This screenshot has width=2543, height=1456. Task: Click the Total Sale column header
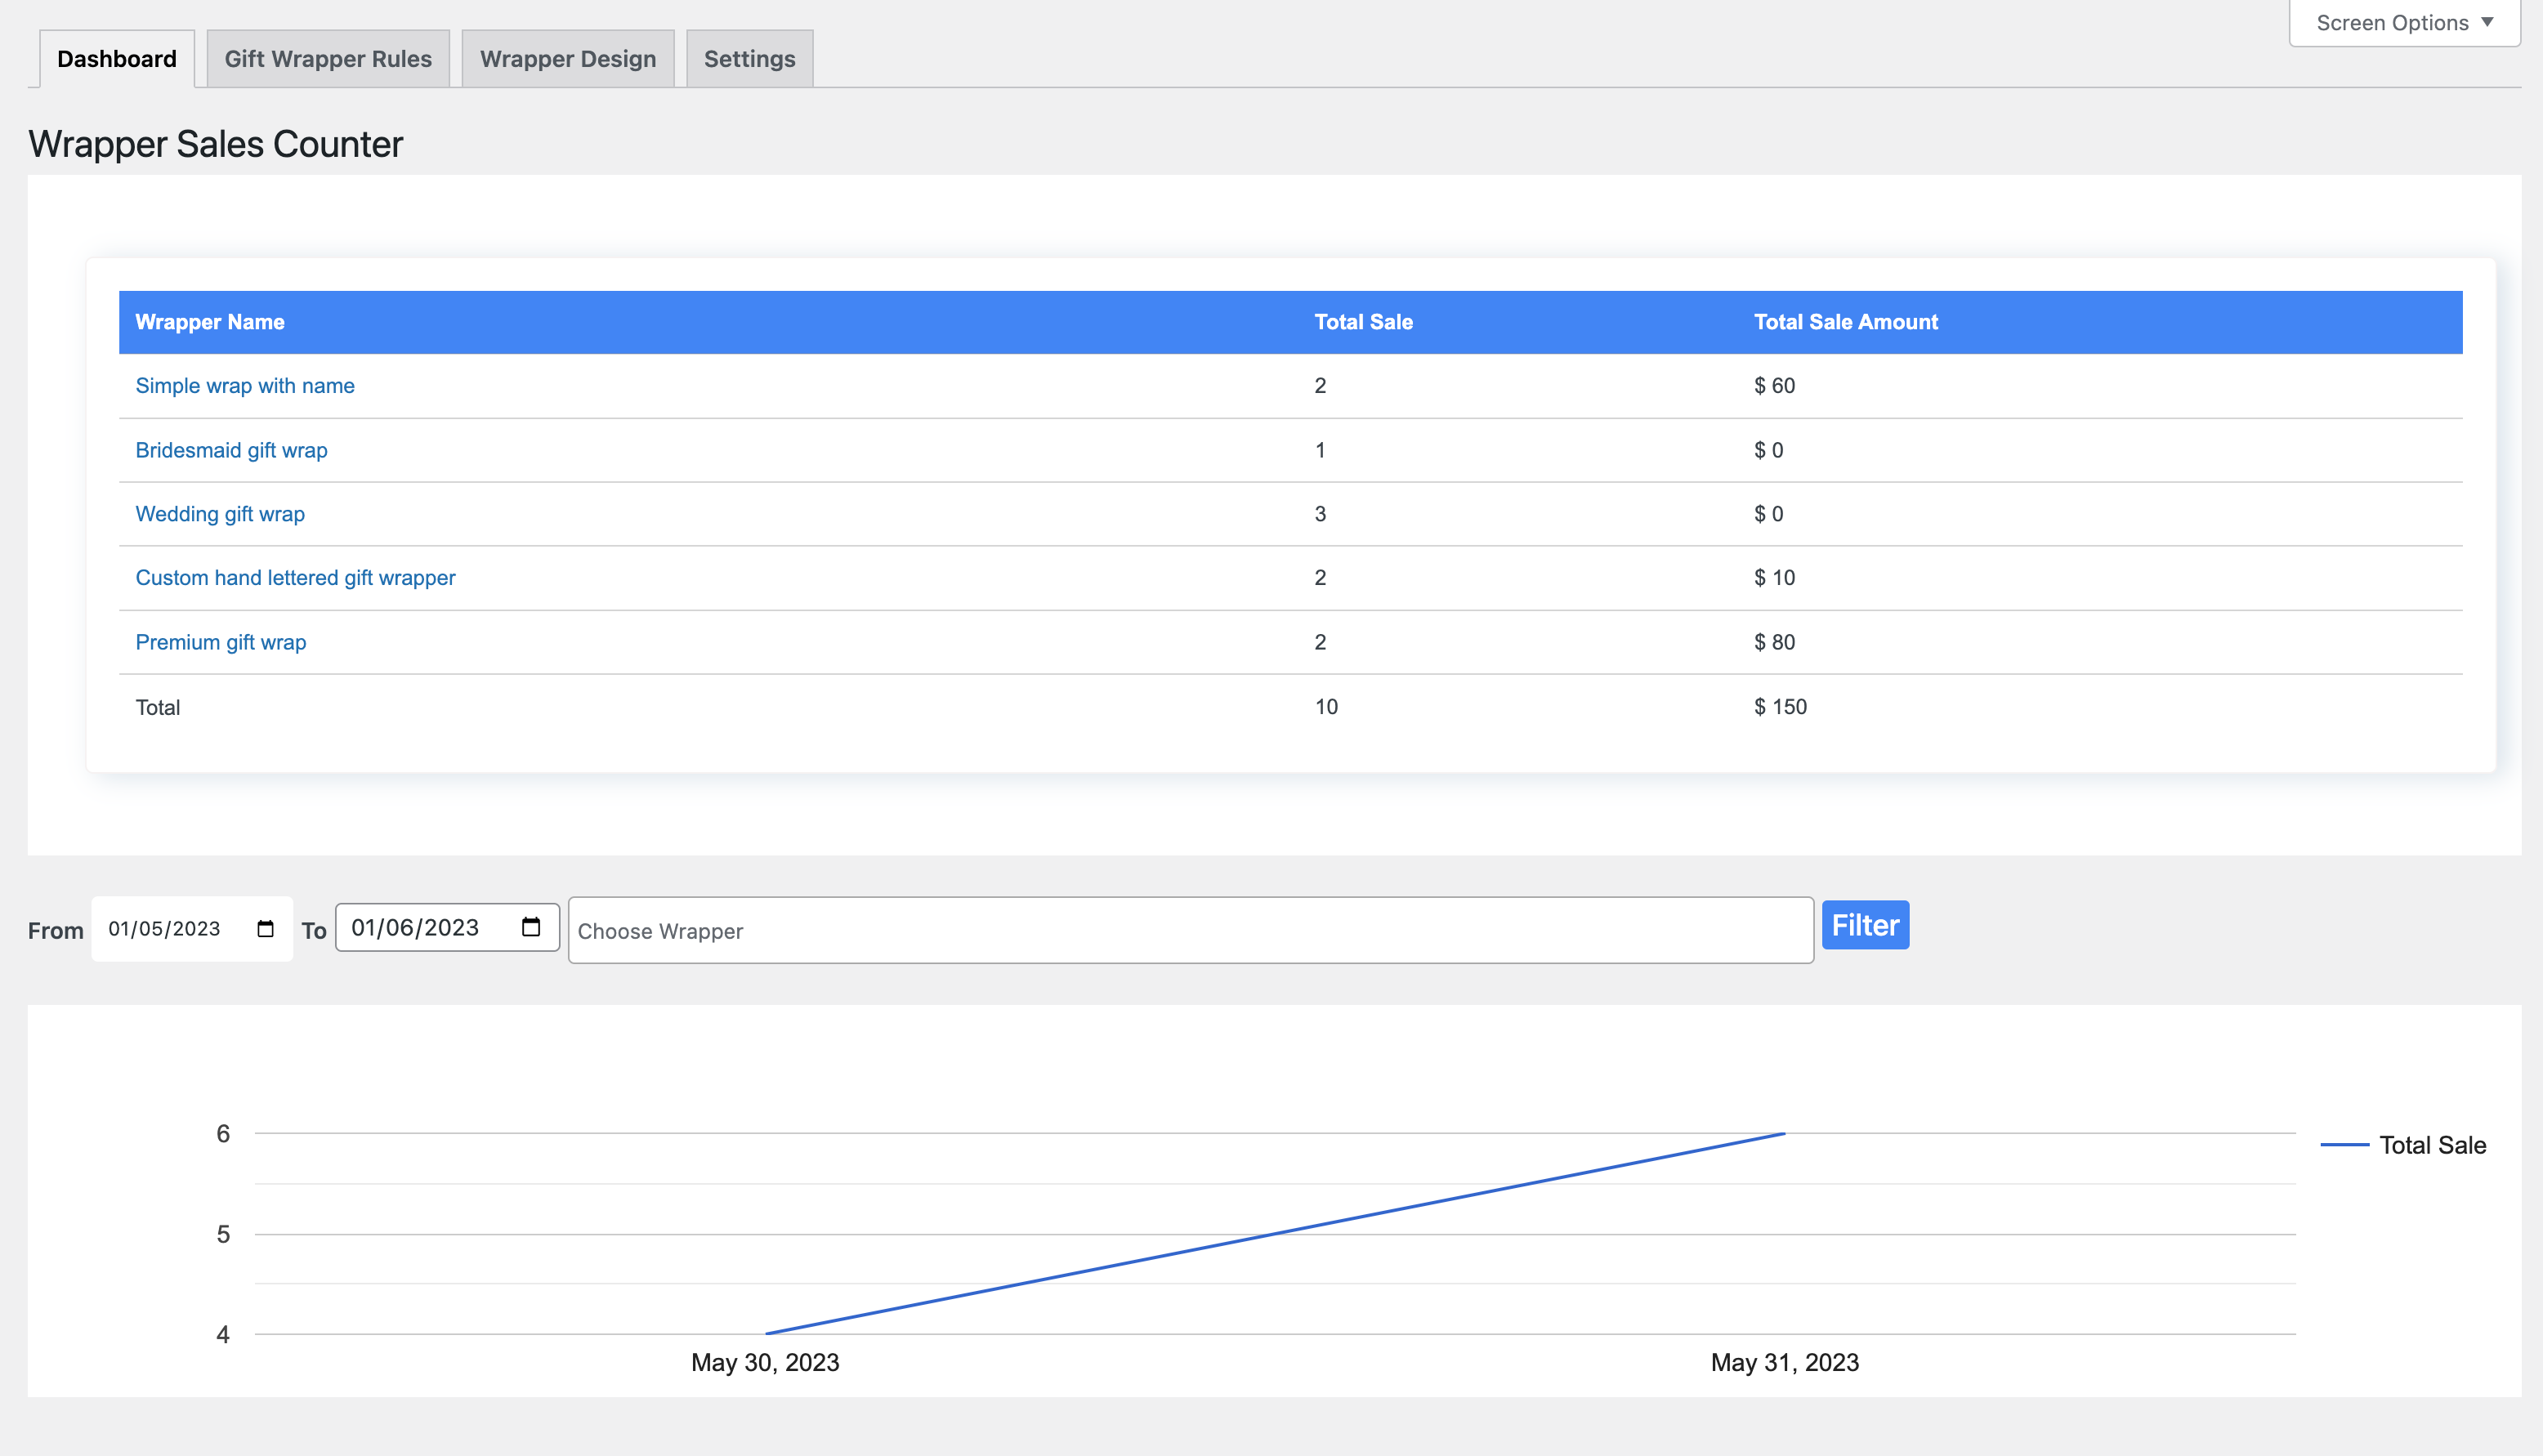[1363, 322]
